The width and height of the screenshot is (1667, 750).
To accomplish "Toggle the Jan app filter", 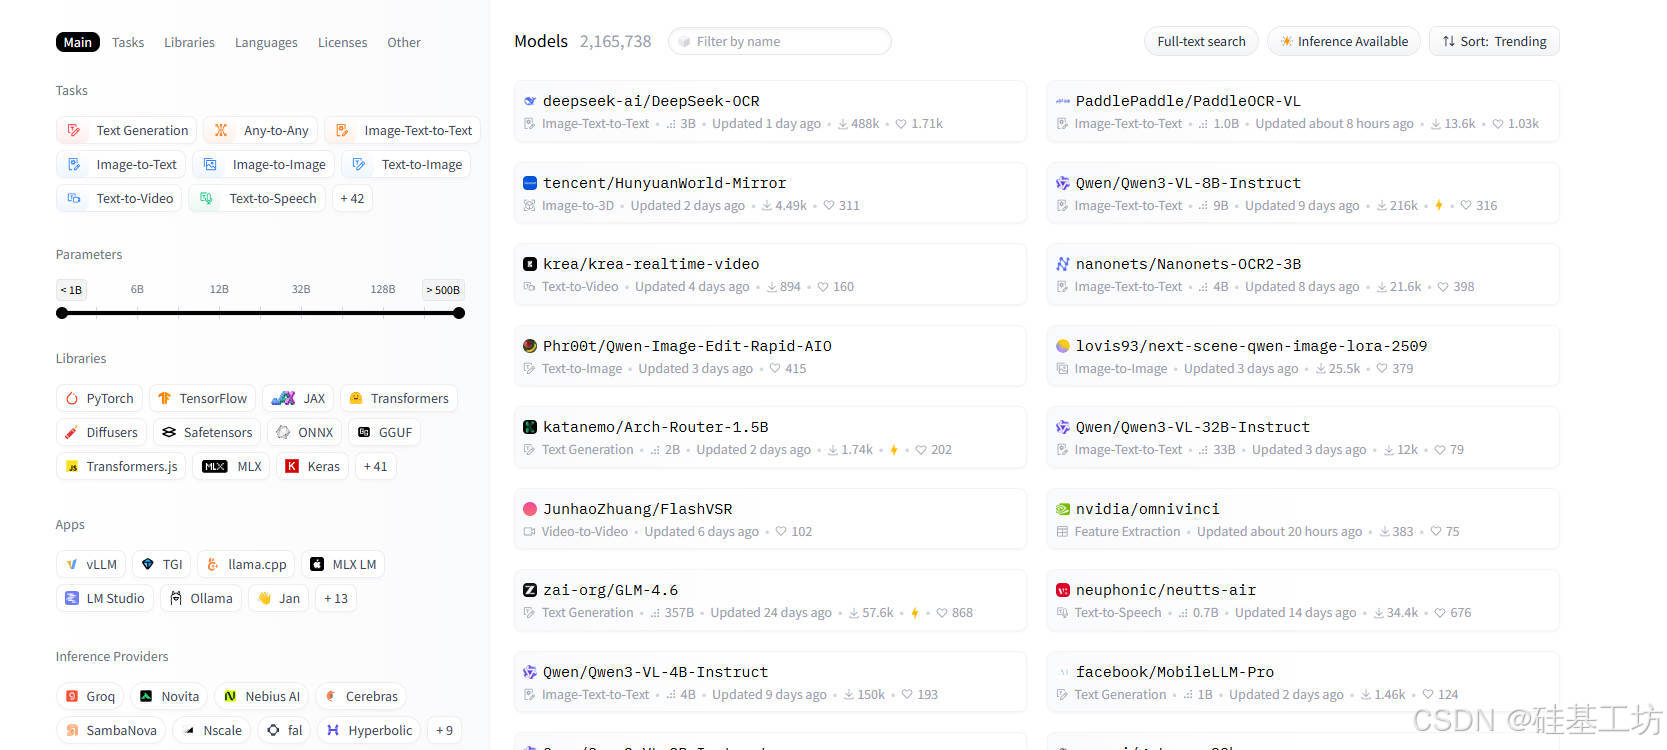I will [279, 598].
